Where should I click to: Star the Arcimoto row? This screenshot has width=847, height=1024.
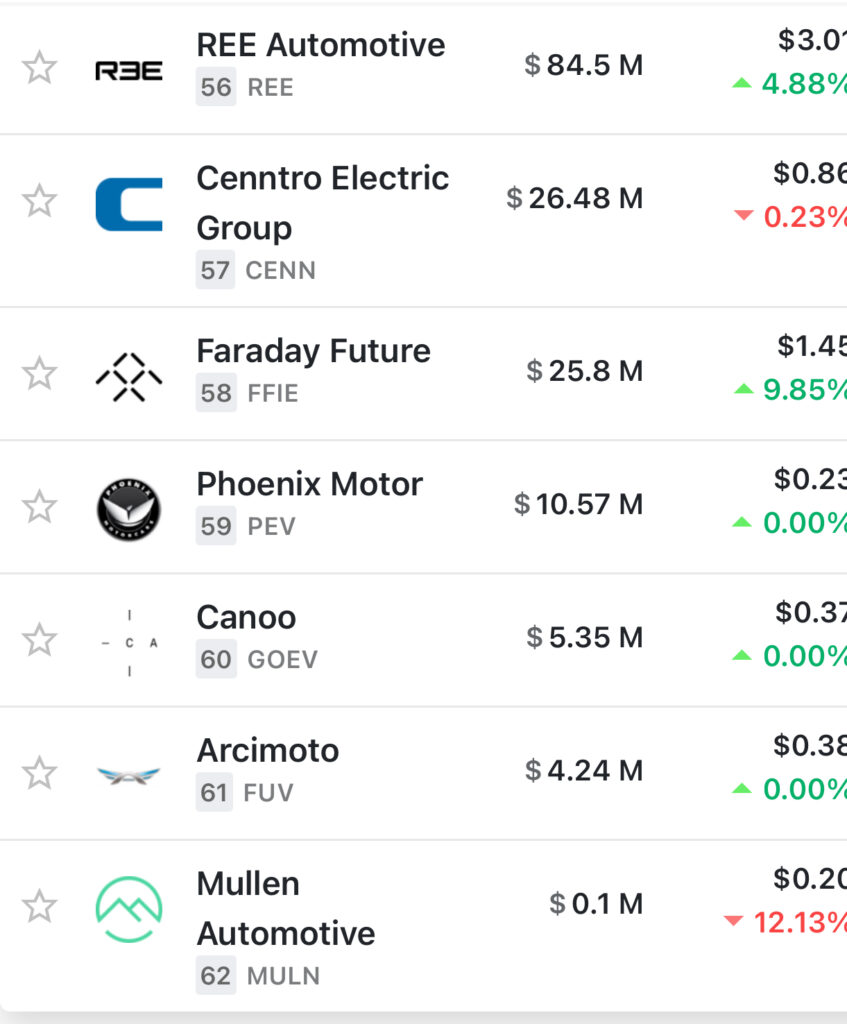(x=40, y=773)
